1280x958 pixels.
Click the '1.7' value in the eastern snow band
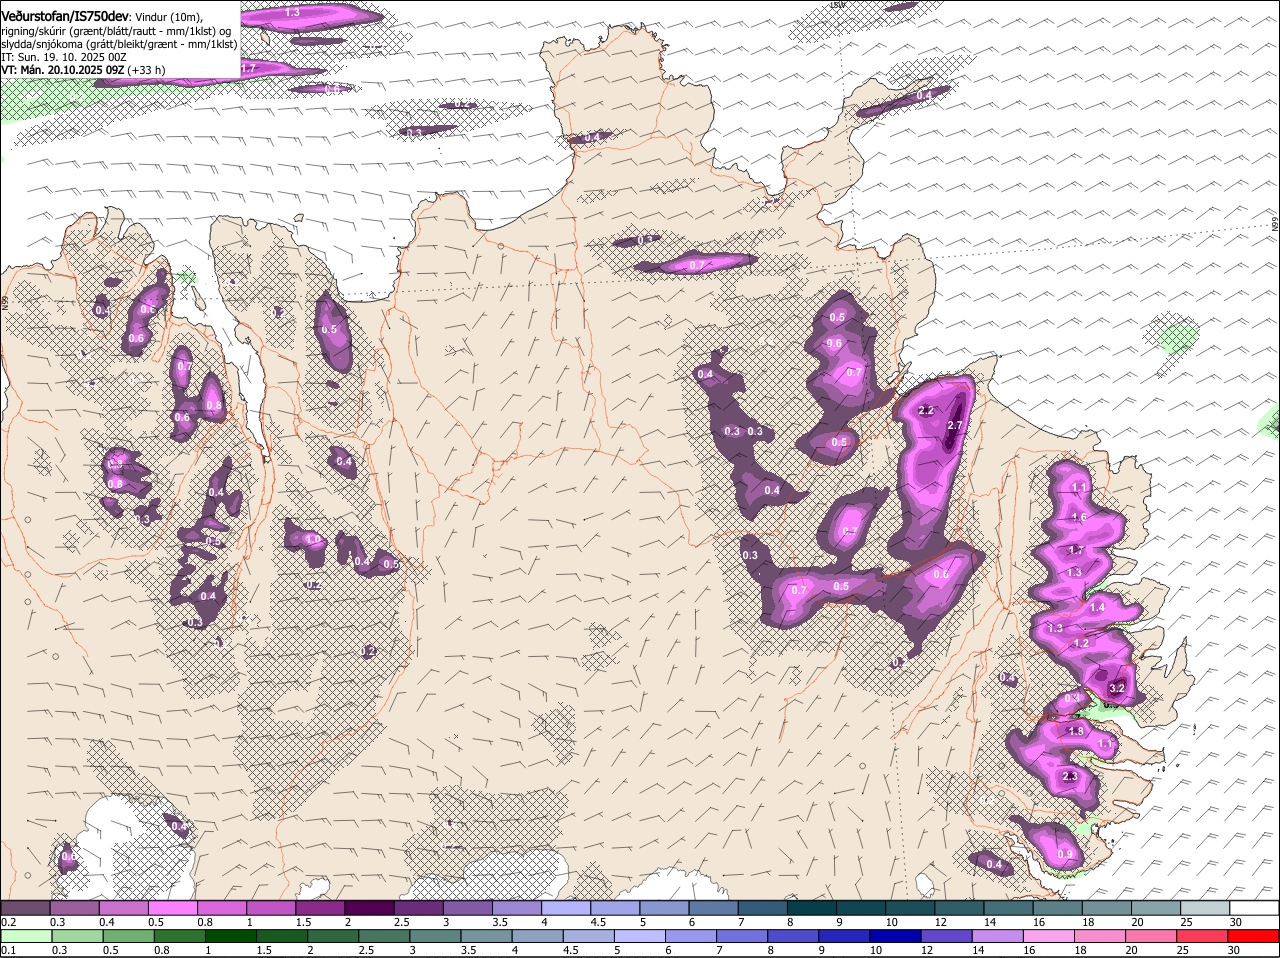tap(1076, 551)
